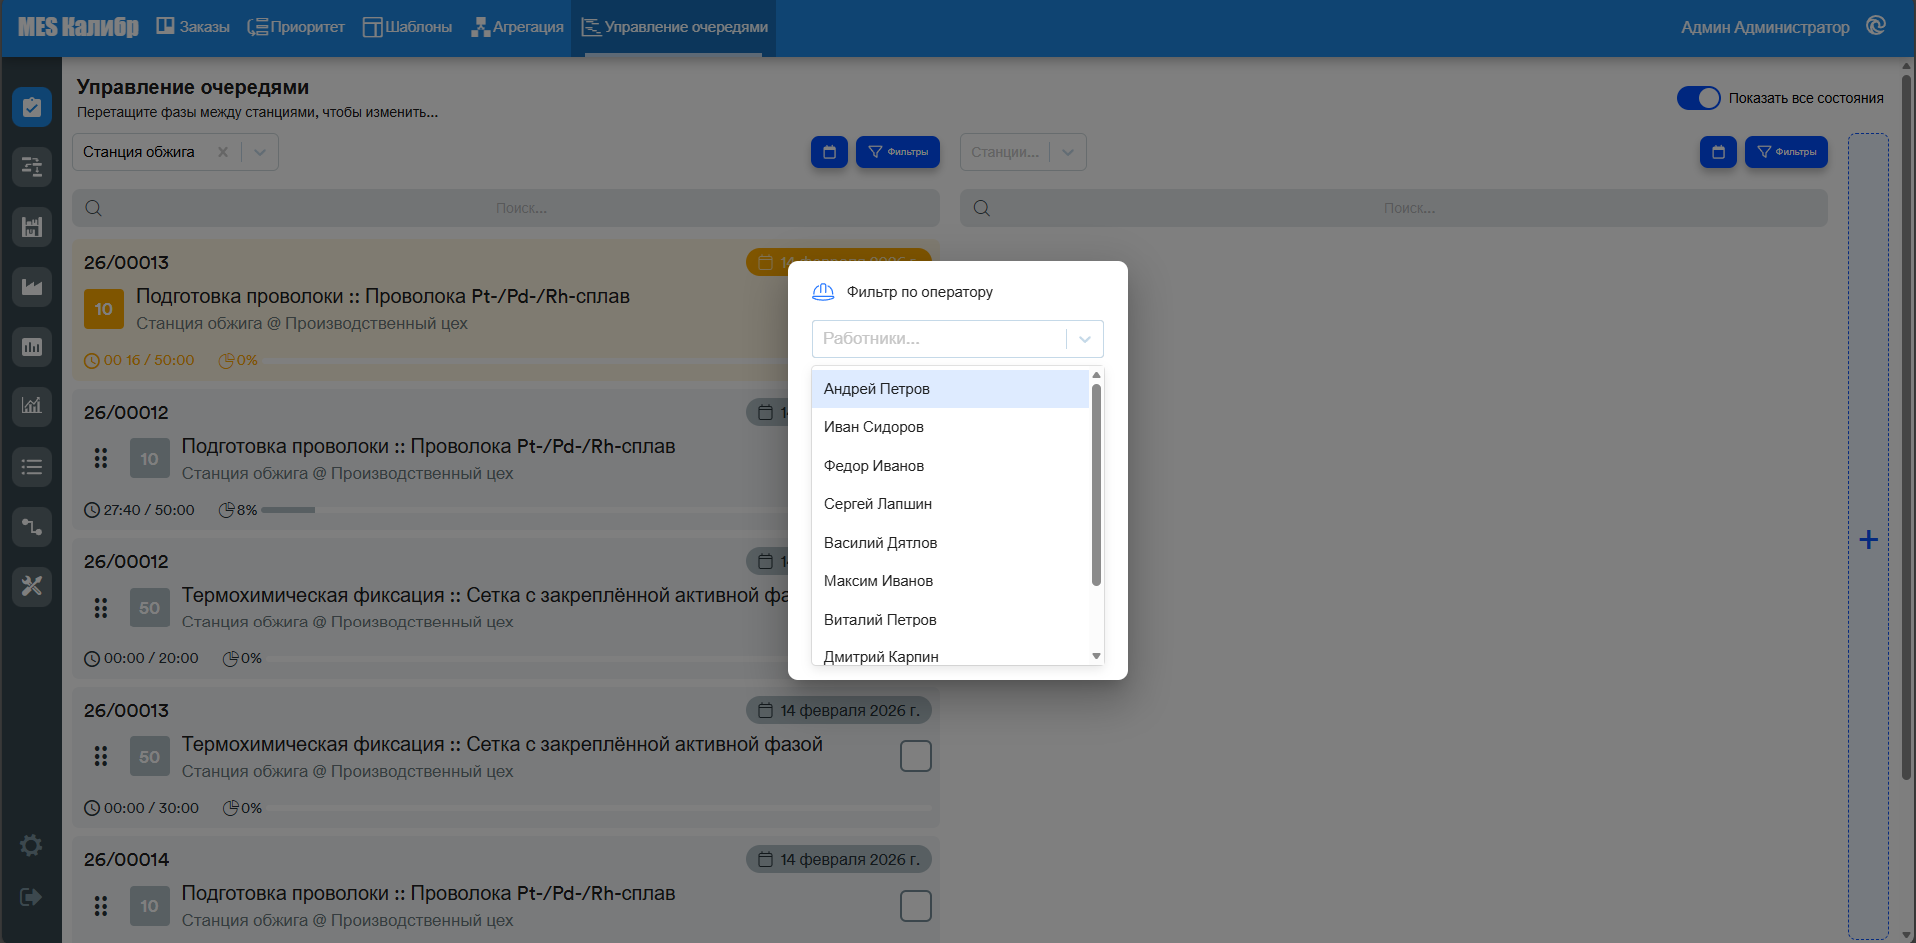The width and height of the screenshot is (1916, 943).
Task: Click the logout icon in sidebar
Action: pyautogui.click(x=31, y=897)
